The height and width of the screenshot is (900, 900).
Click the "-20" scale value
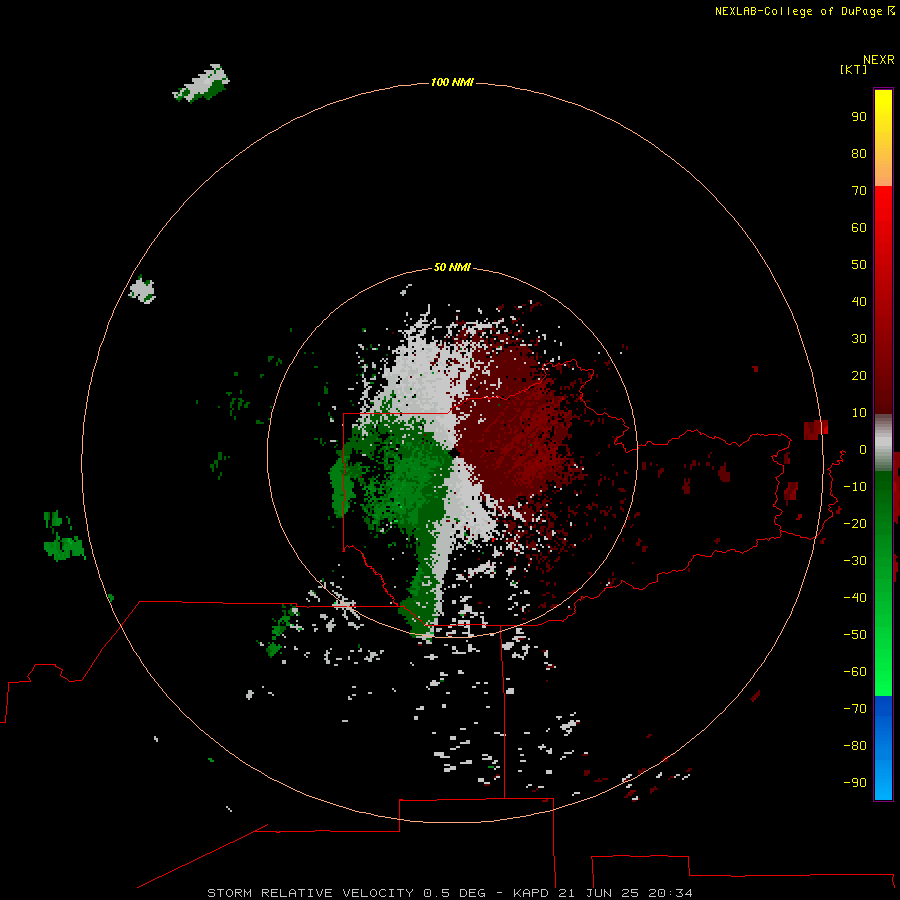tap(855, 523)
